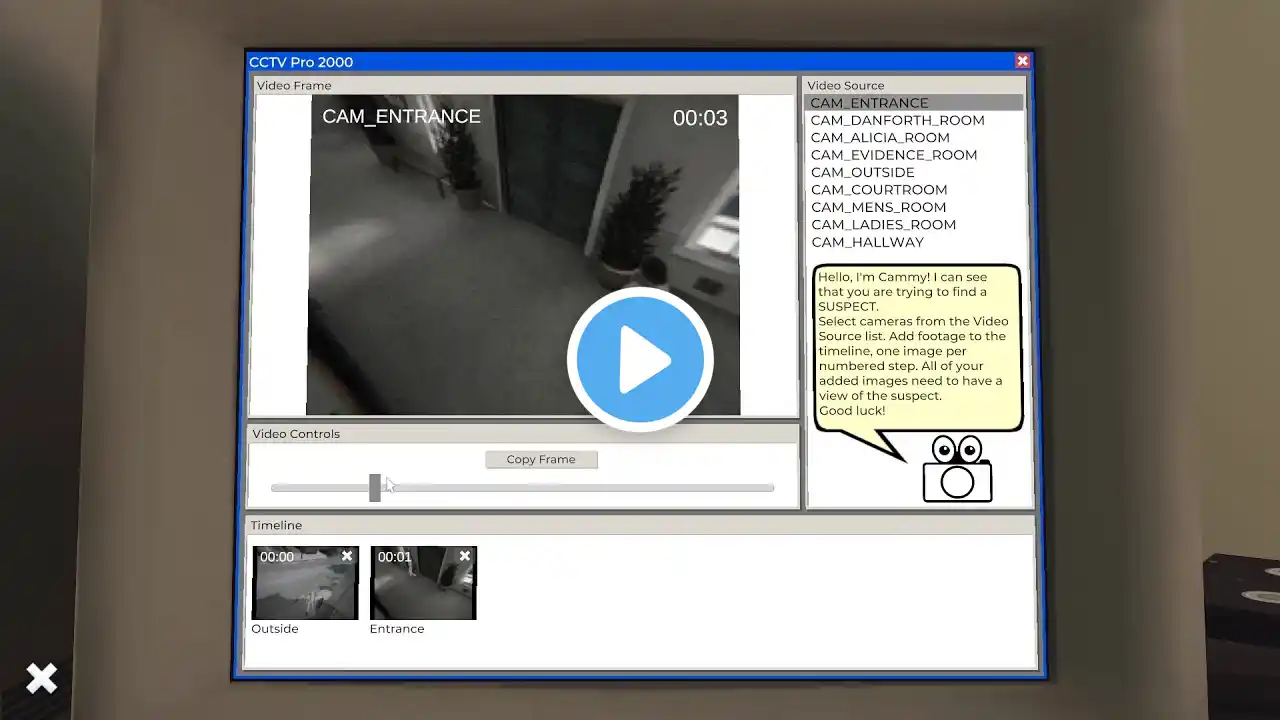Close the CCTV Pro 2000 window
The image size is (1280, 720).
[1022, 61]
